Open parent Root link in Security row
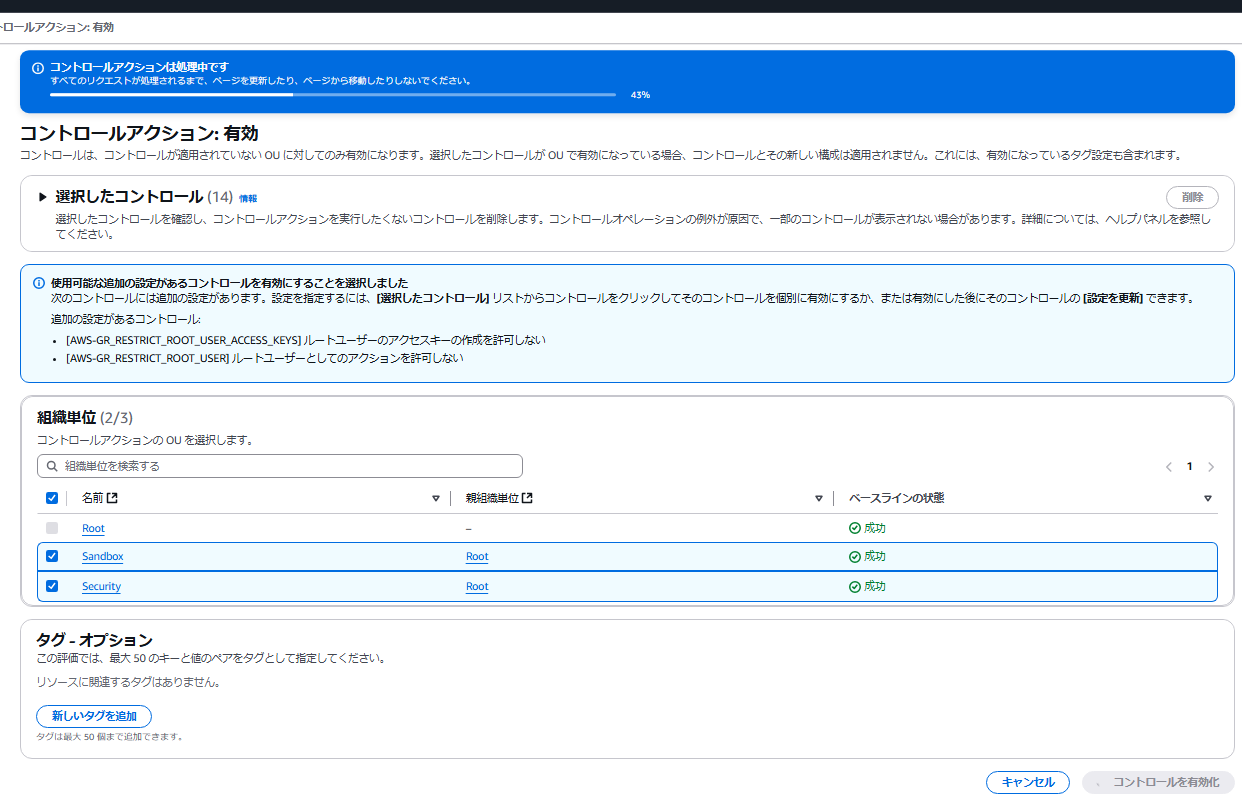 477,586
